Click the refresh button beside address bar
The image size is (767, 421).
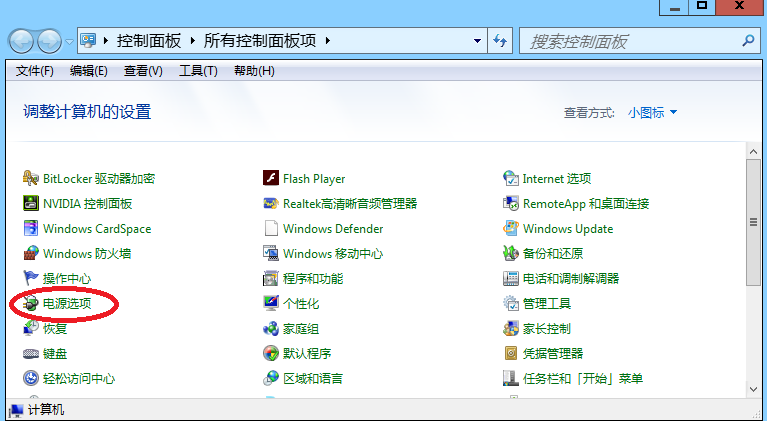500,42
